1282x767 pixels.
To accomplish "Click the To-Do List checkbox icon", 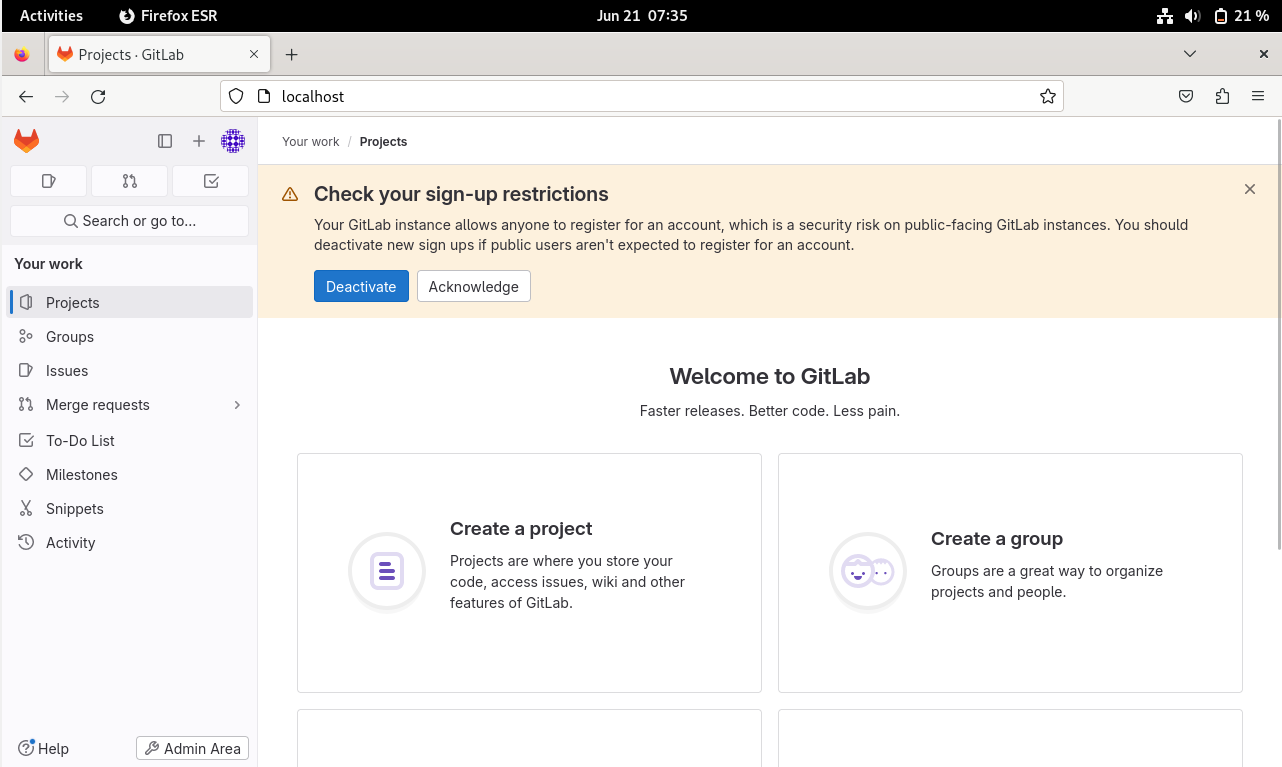I will 26,440.
